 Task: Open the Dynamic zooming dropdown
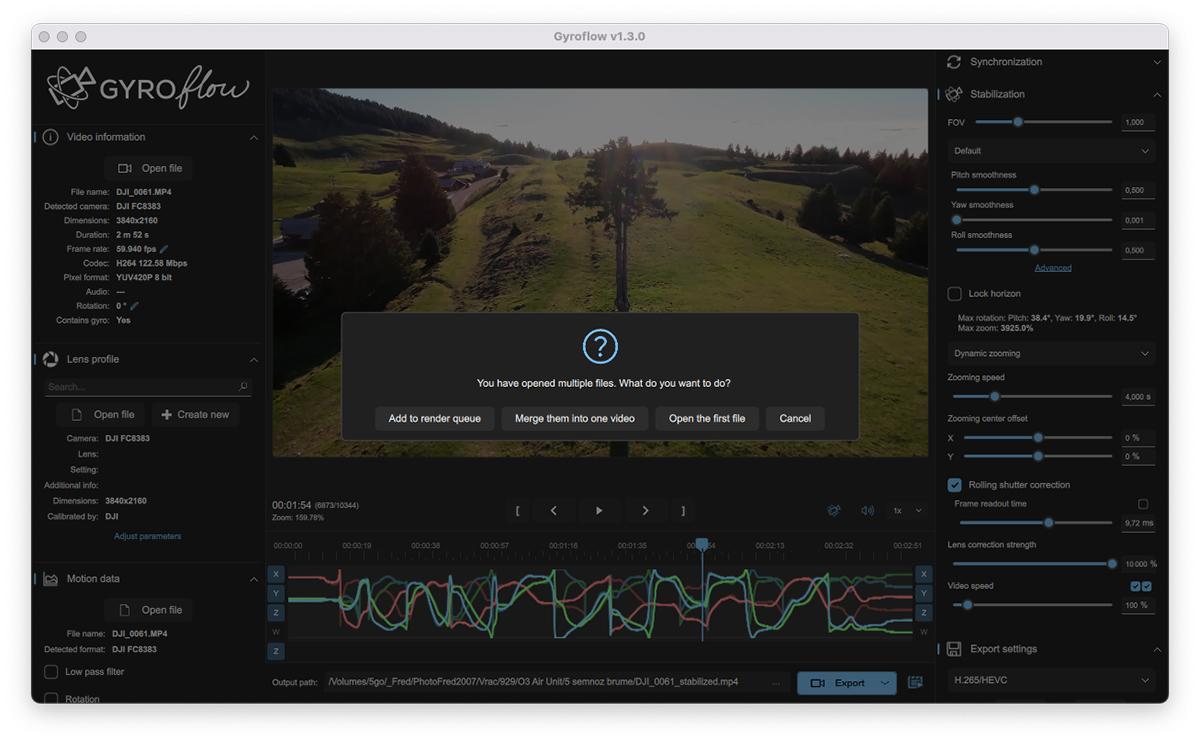(1051, 353)
